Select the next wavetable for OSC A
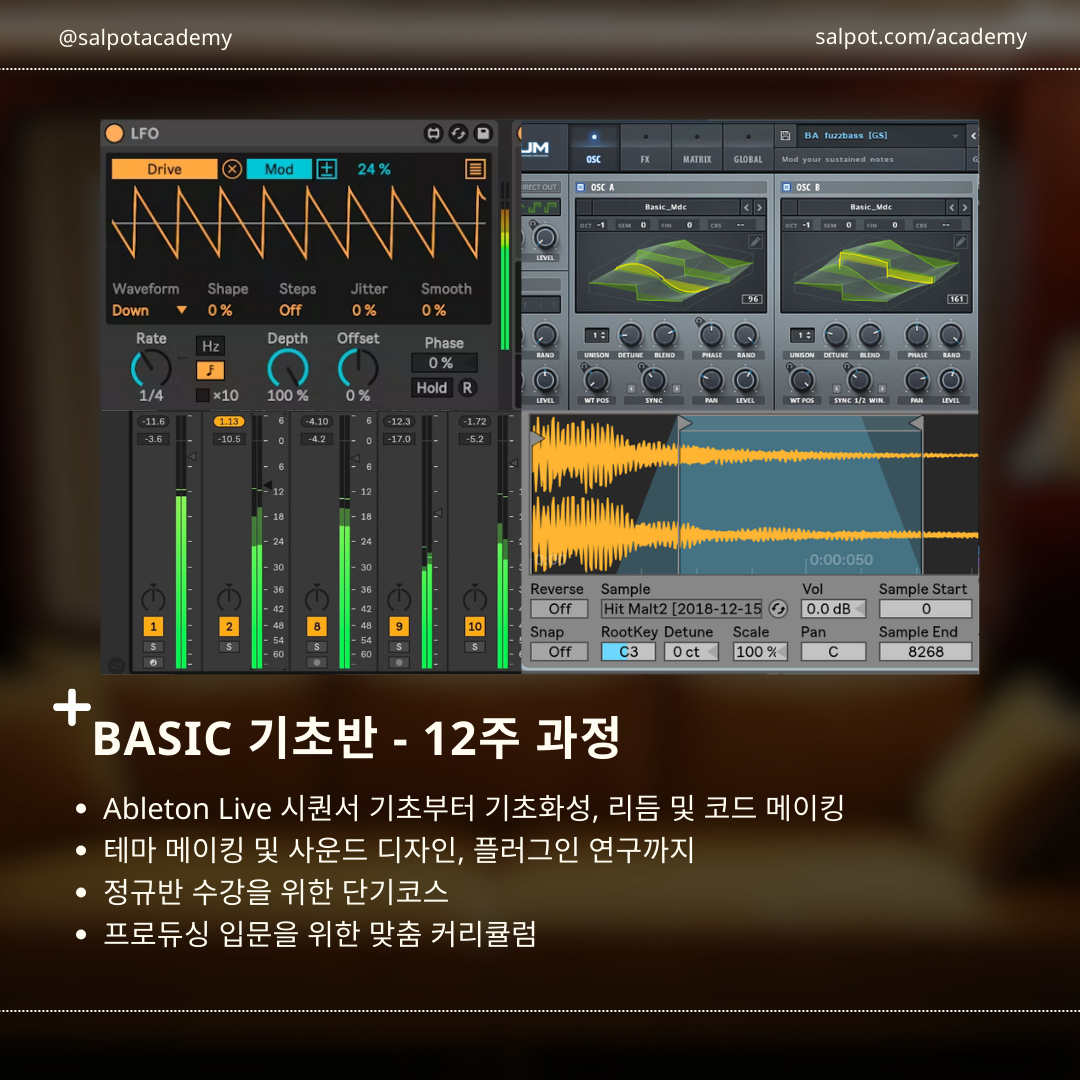This screenshot has height=1080, width=1080. click(759, 207)
